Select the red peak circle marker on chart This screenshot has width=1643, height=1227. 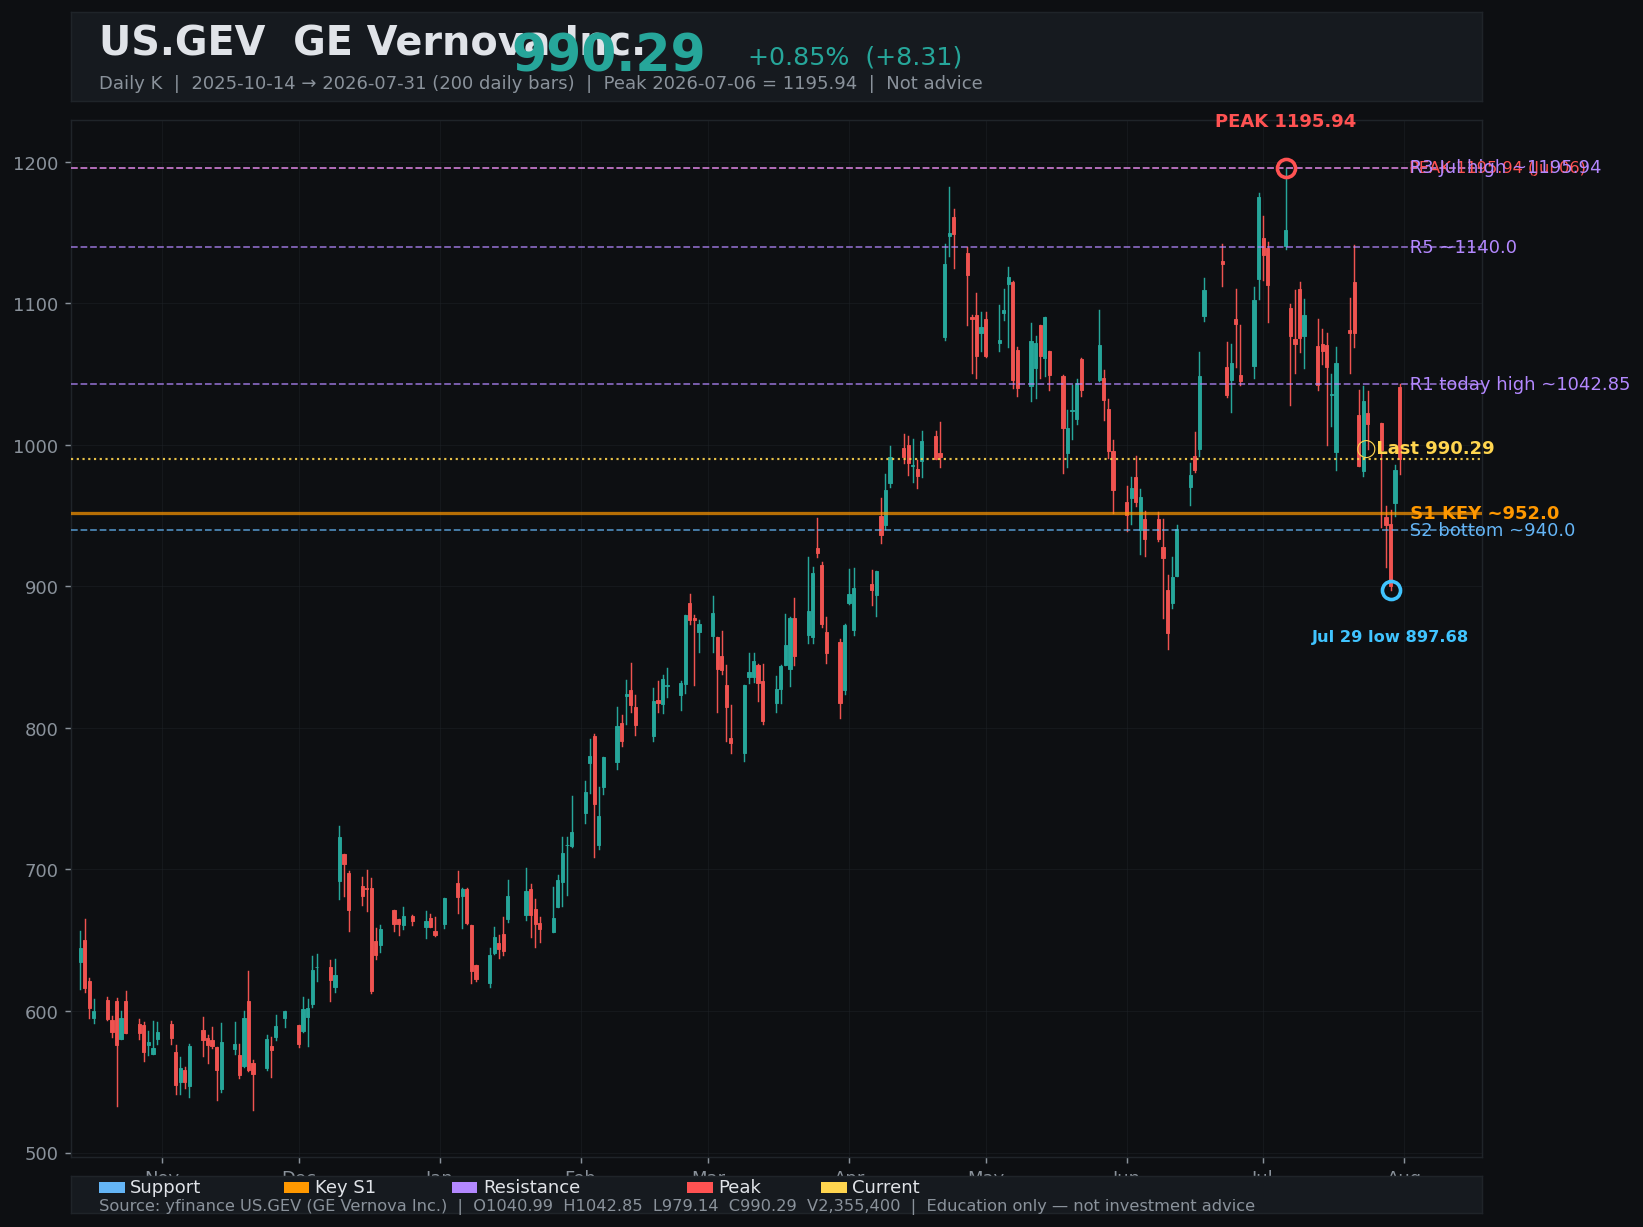tap(1287, 168)
